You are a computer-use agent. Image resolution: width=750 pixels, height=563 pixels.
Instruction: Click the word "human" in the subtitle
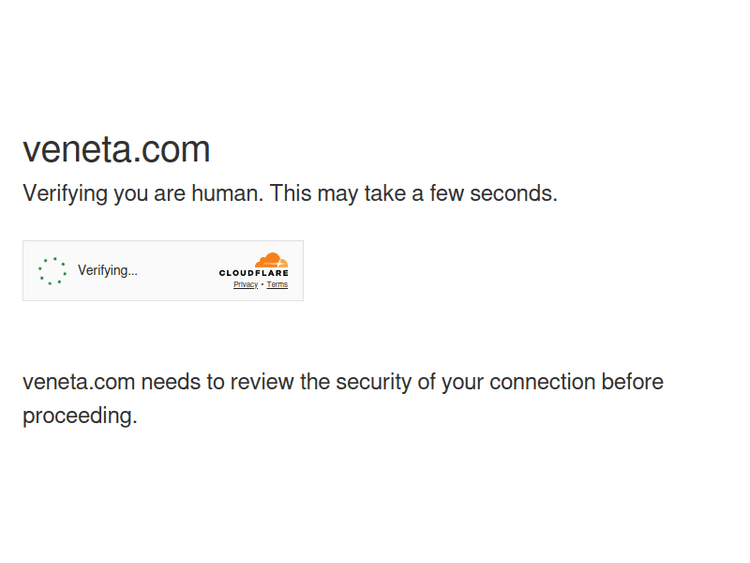[225, 194]
